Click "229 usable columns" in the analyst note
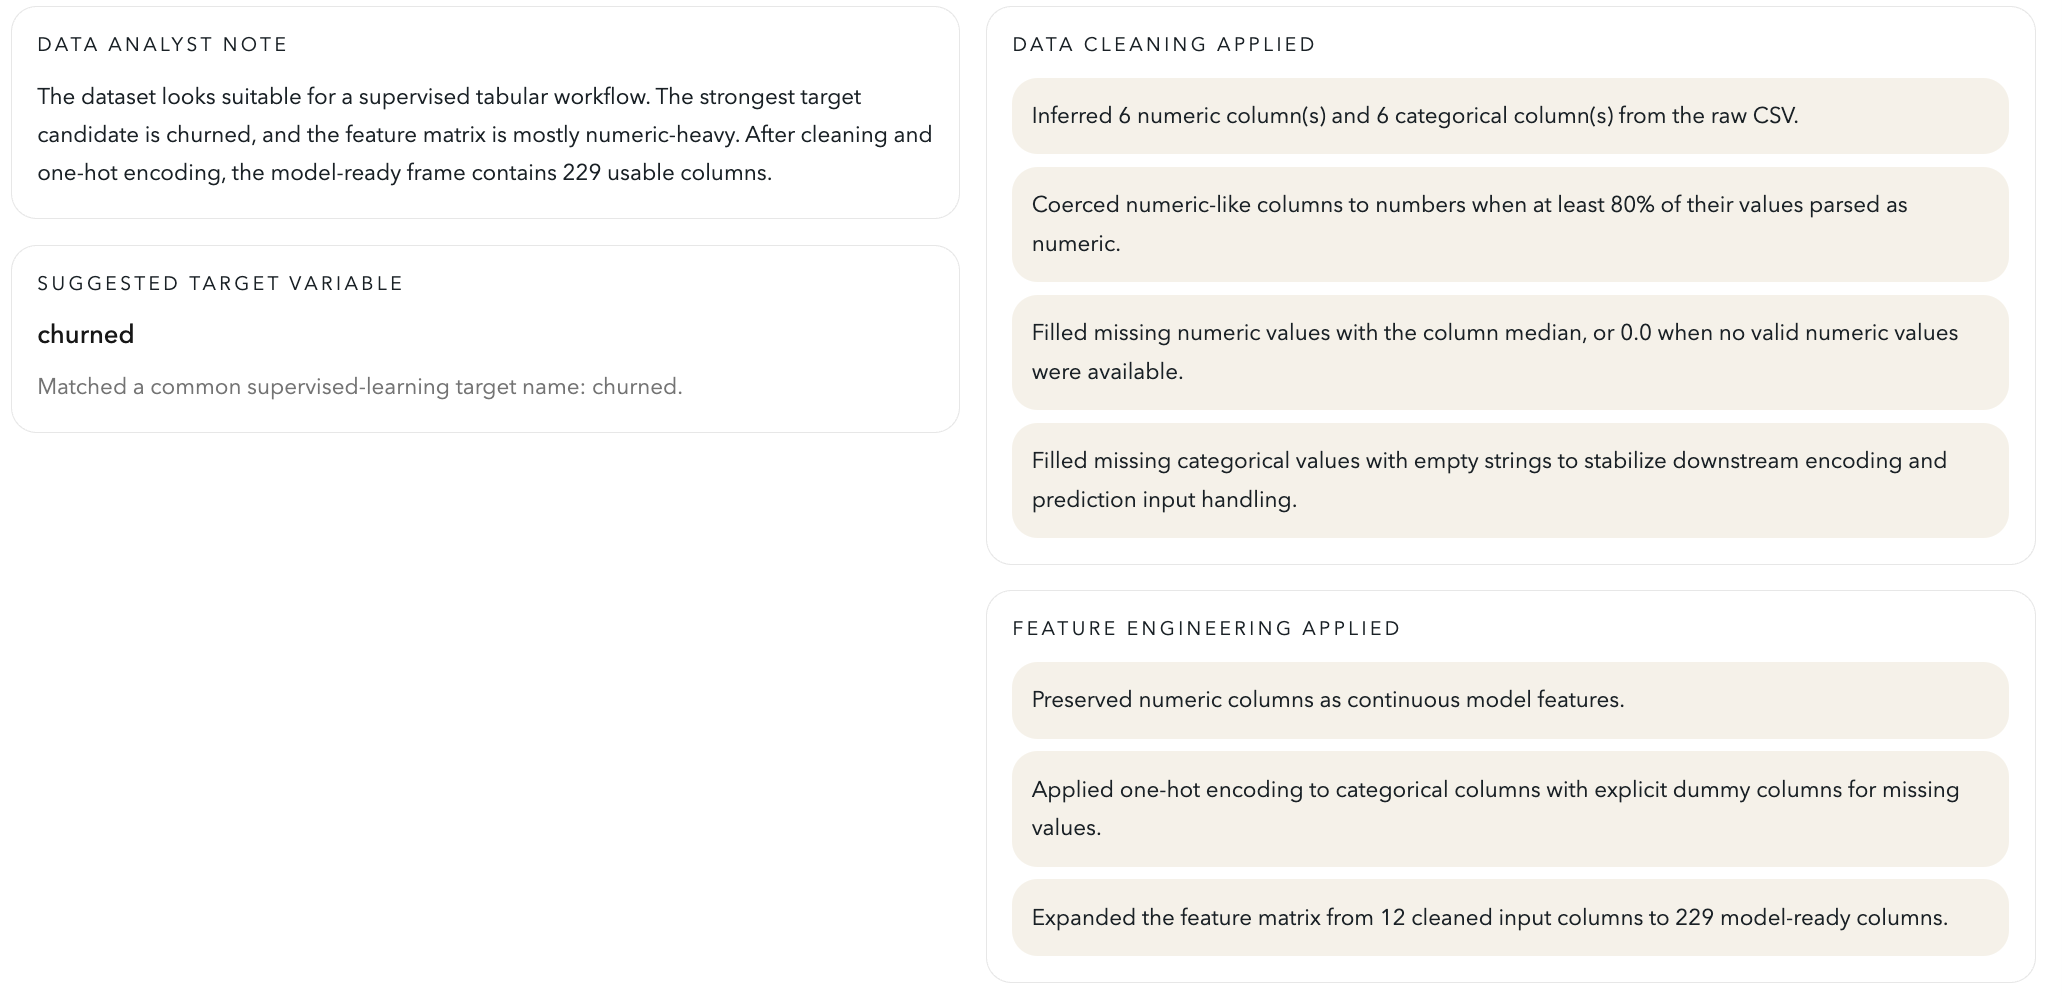2062x996 pixels. (x=666, y=173)
